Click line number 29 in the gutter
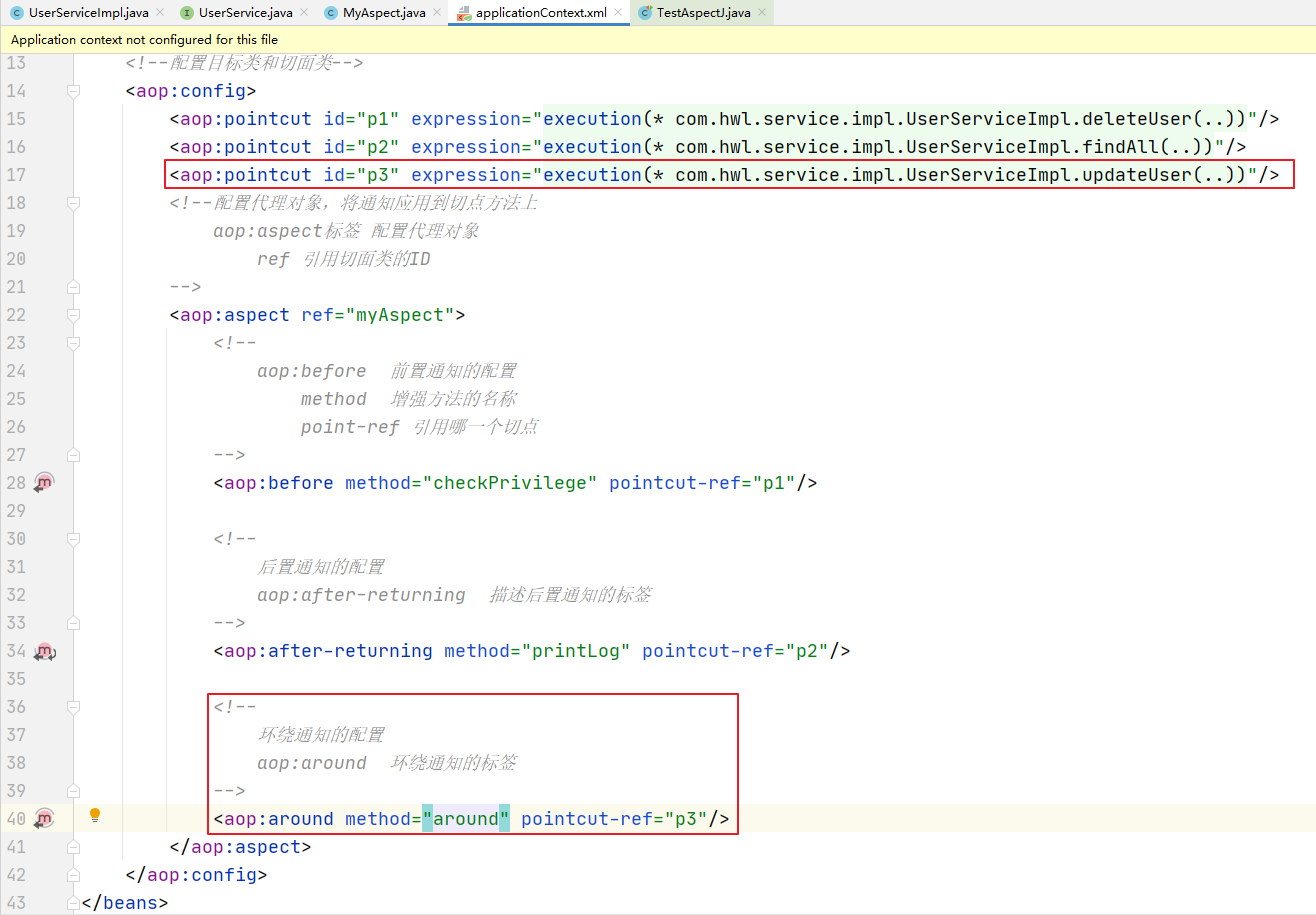Image resolution: width=1316 pixels, height=915 pixels. coord(15,511)
